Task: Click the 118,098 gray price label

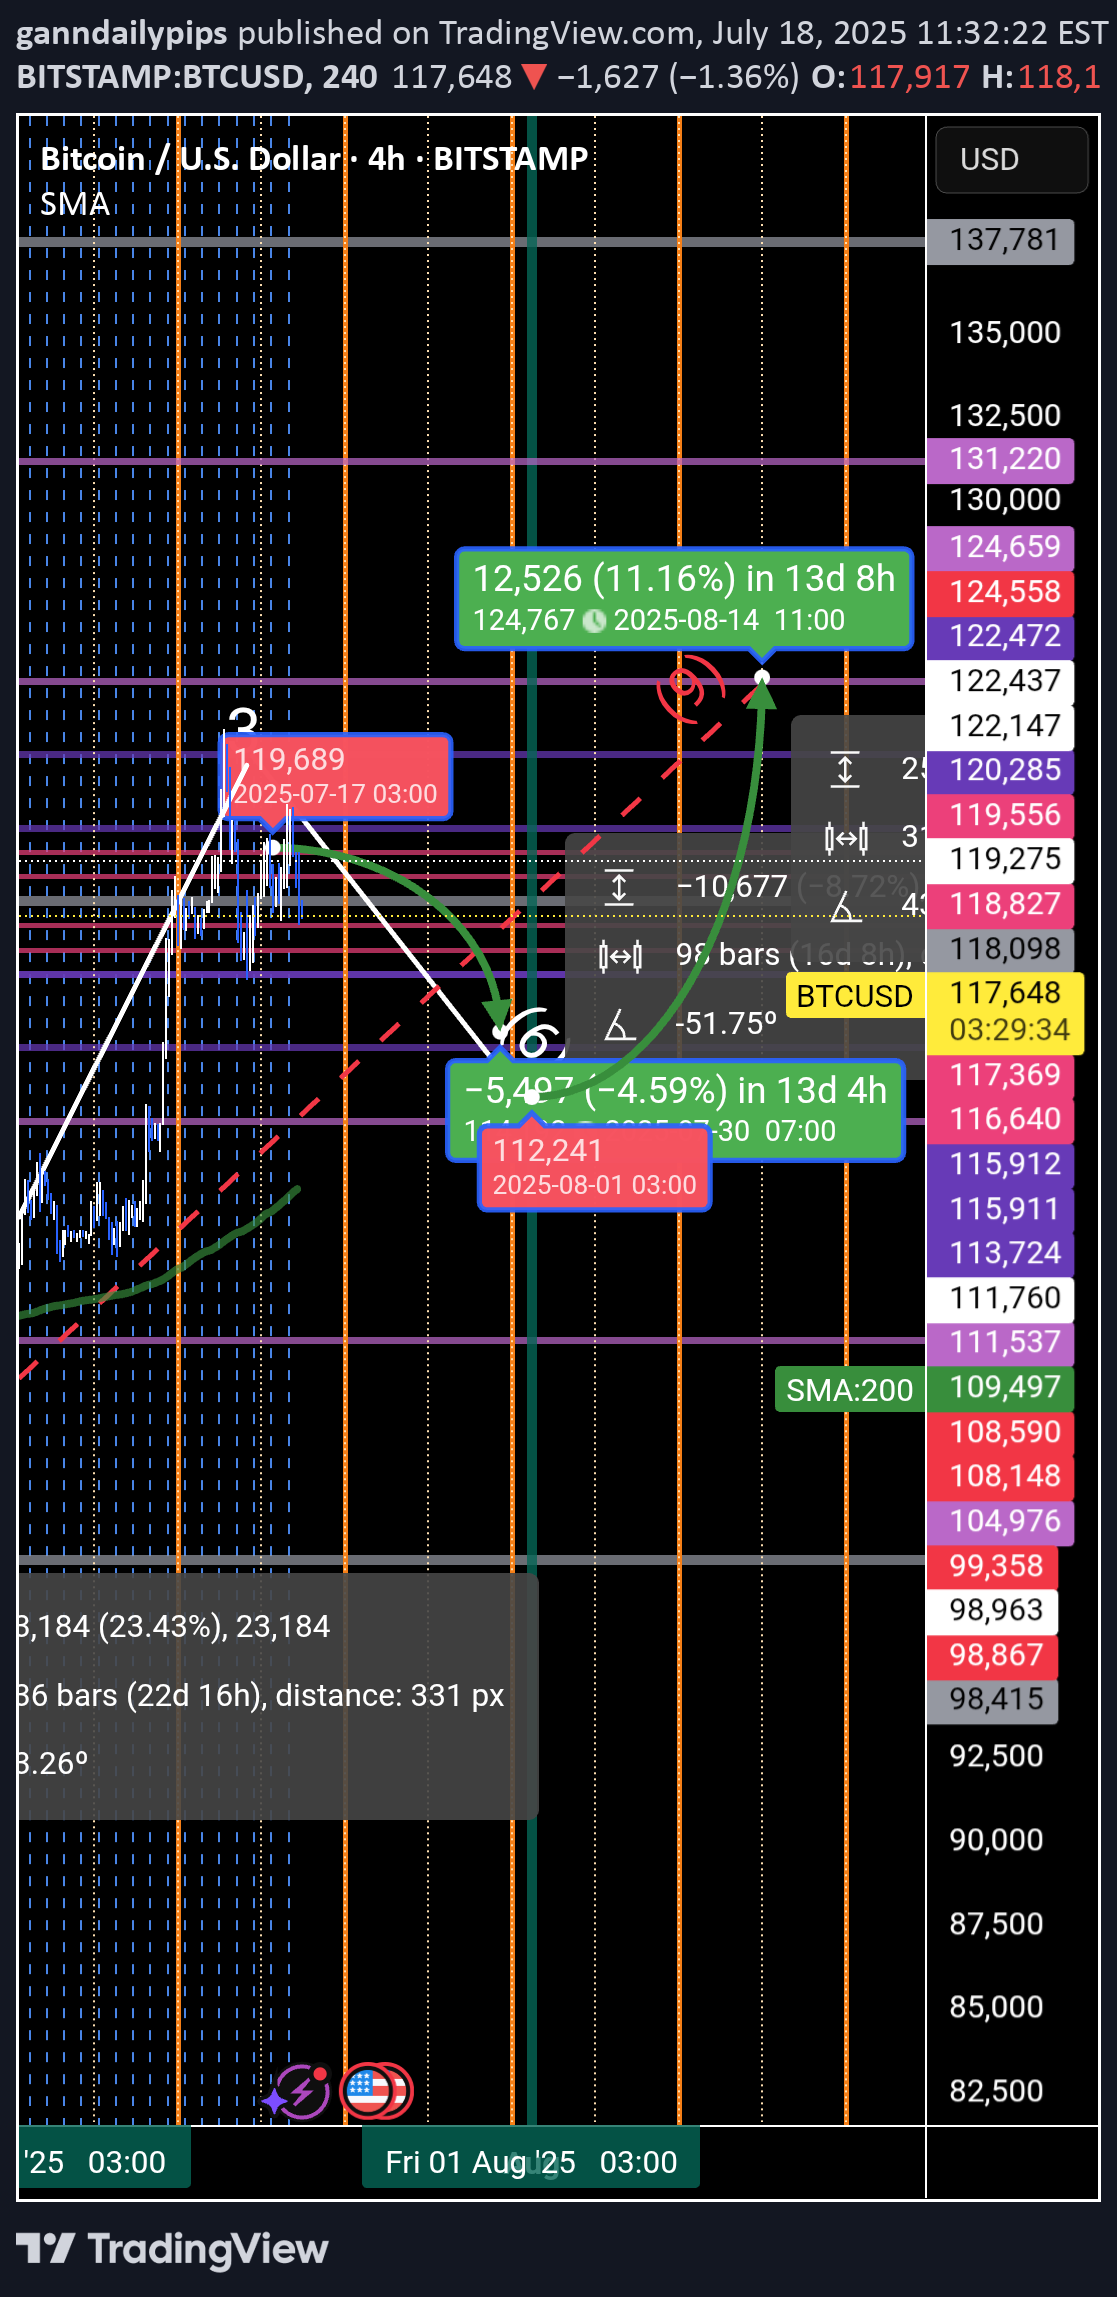Action: 1000,949
